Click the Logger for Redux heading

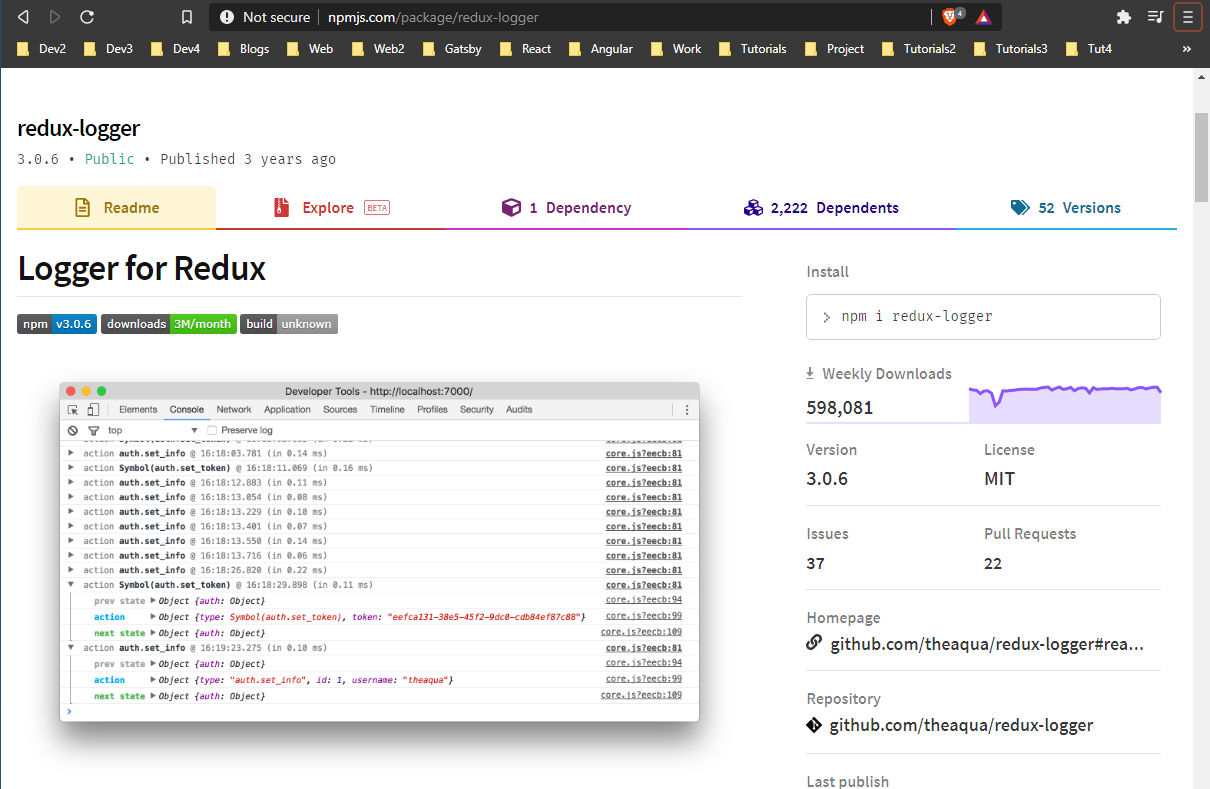(142, 268)
